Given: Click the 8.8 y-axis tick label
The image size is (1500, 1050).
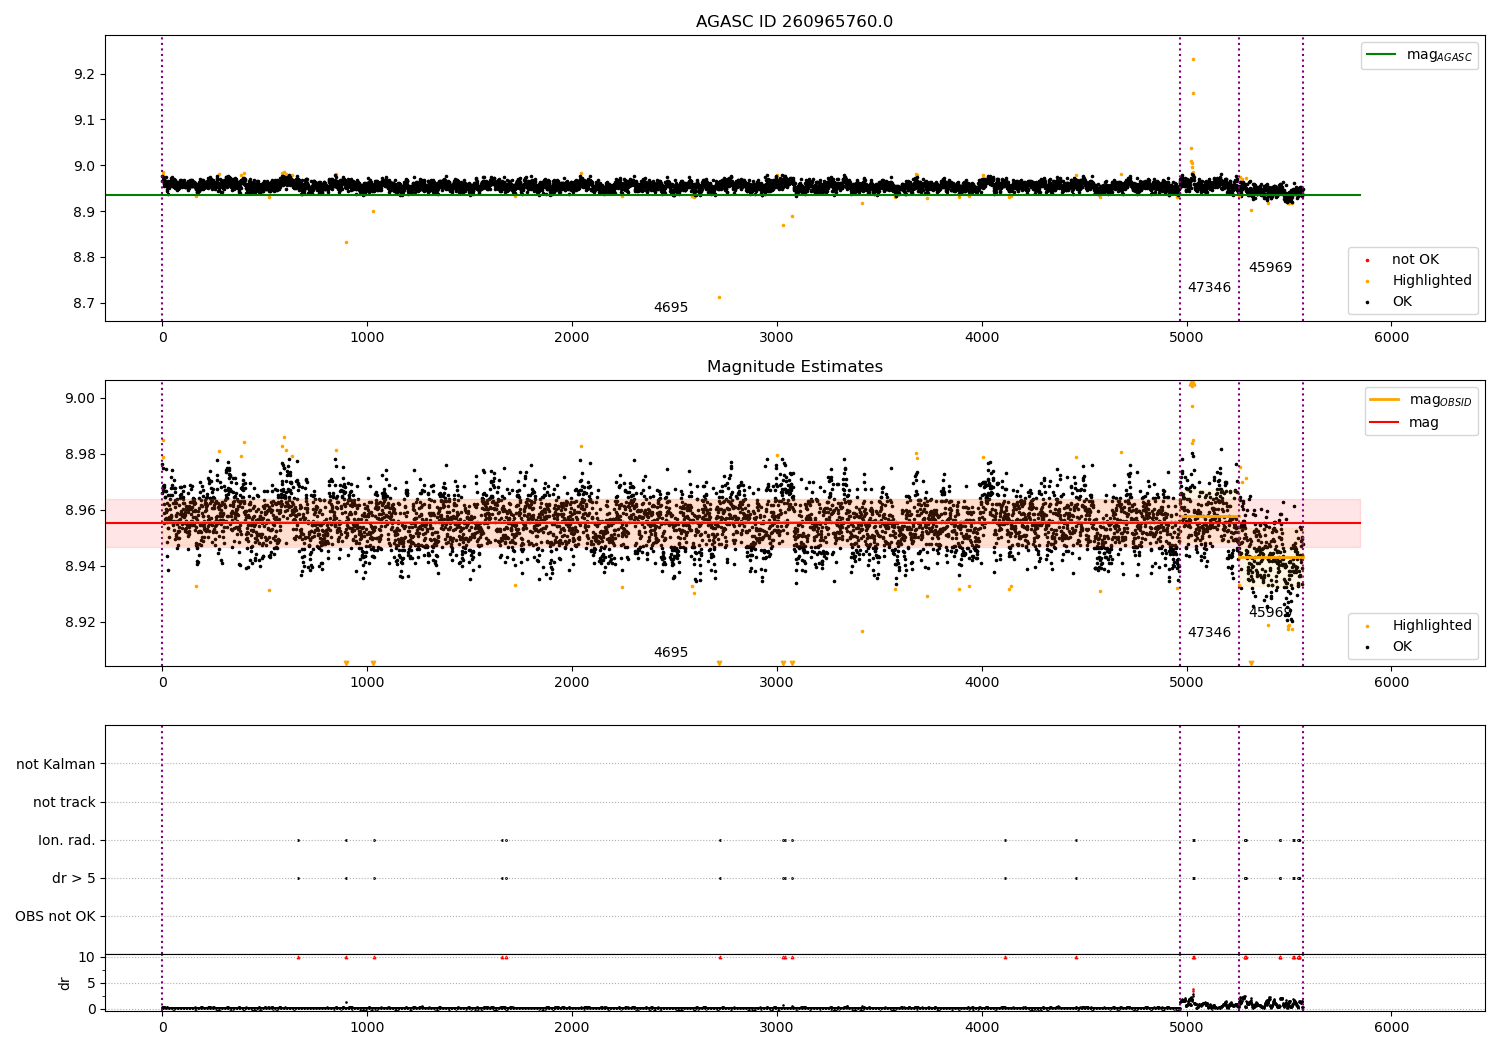Looking at the screenshot, I should point(83,258).
